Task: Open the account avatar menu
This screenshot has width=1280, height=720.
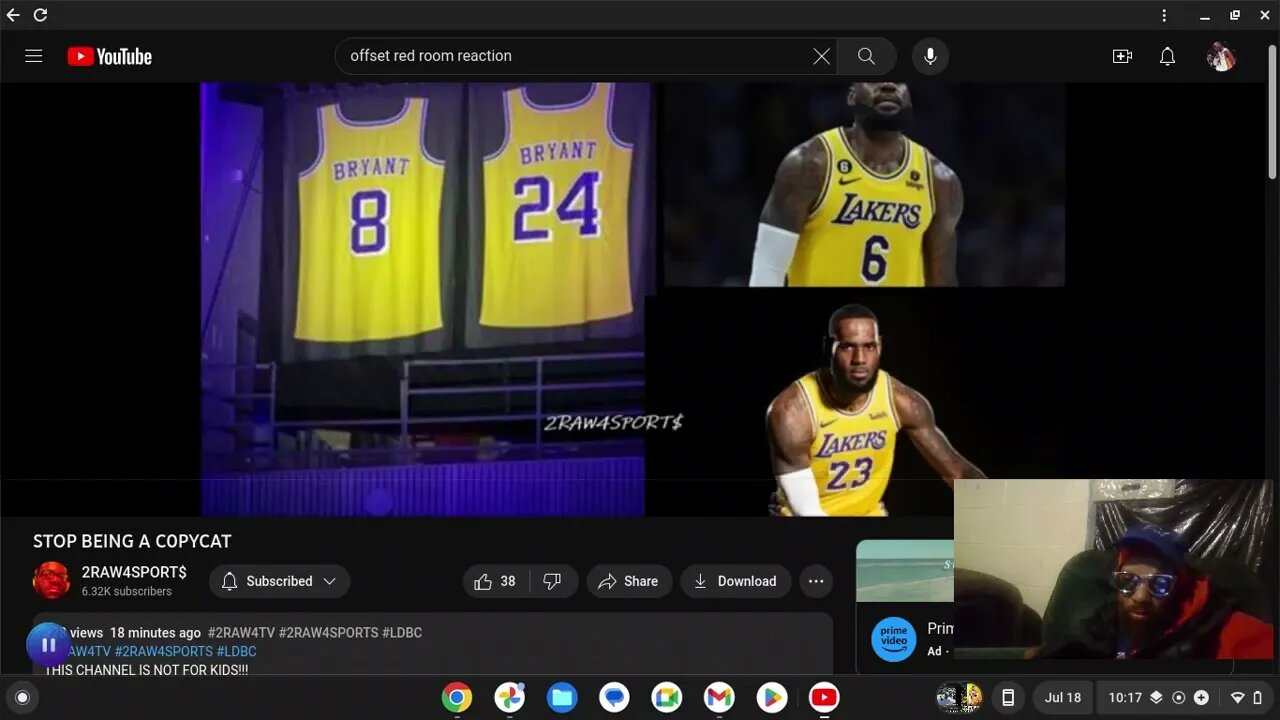Action: coord(1221,56)
